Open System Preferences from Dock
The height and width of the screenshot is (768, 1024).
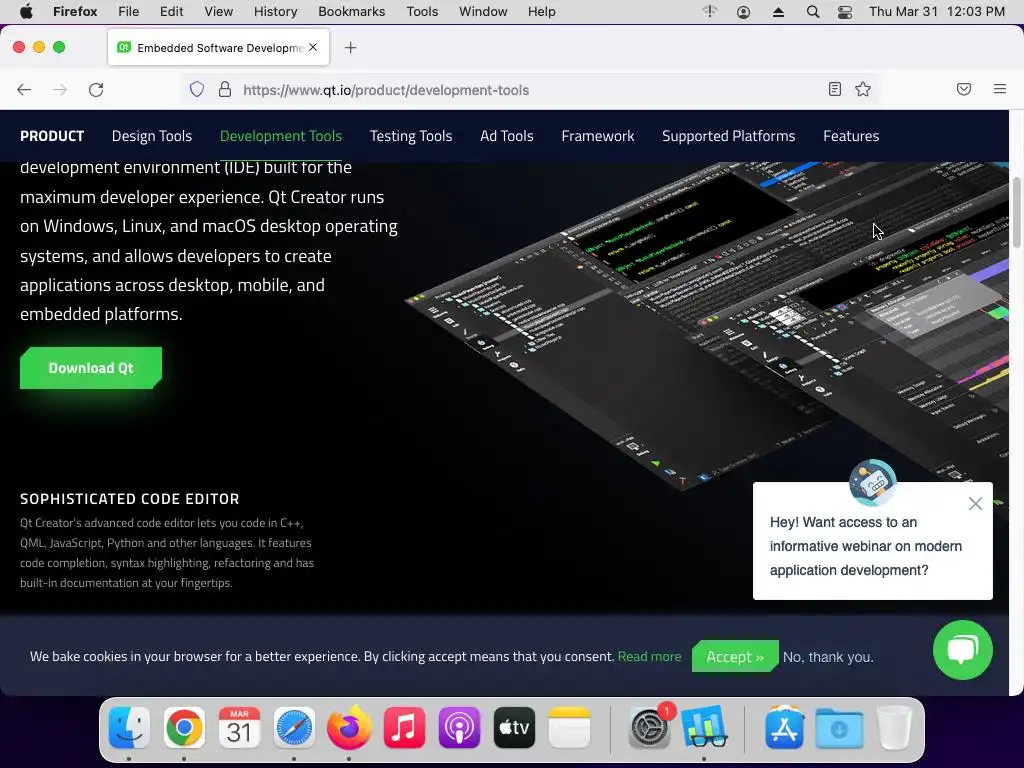(649, 727)
